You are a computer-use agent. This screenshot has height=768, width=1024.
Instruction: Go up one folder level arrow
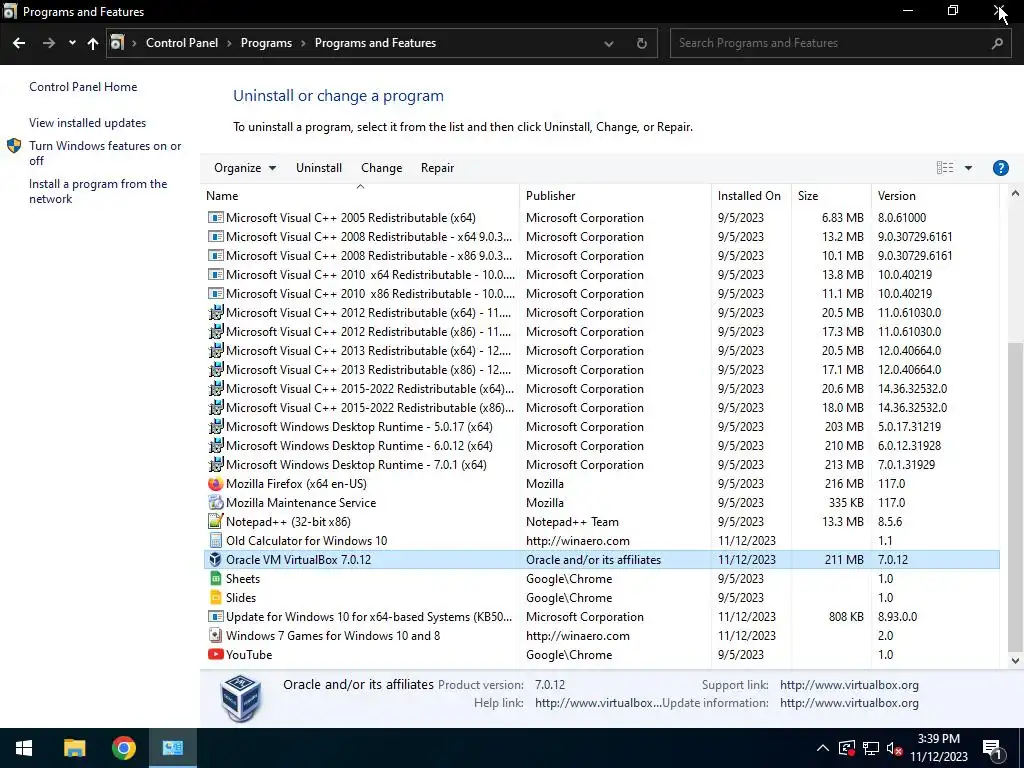coord(93,43)
